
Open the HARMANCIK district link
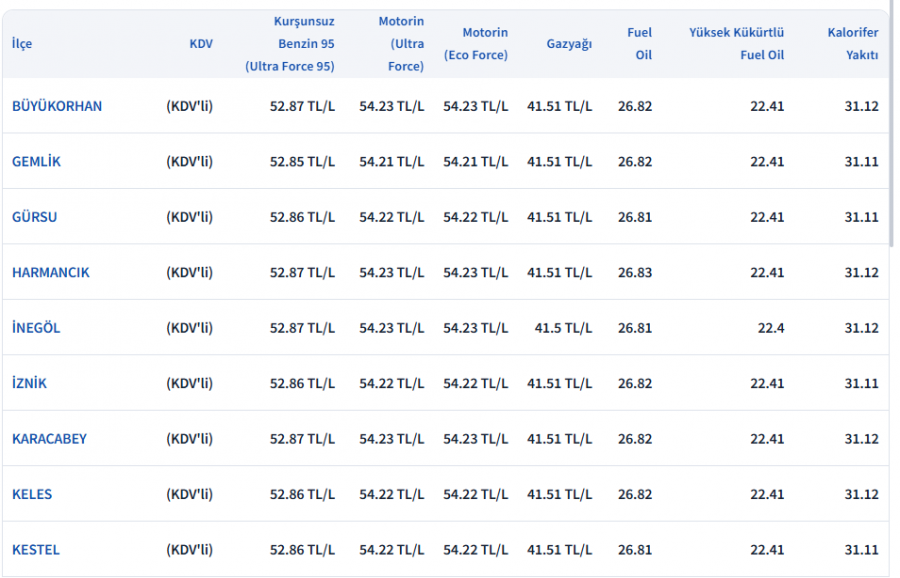click(x=50, y=272)
